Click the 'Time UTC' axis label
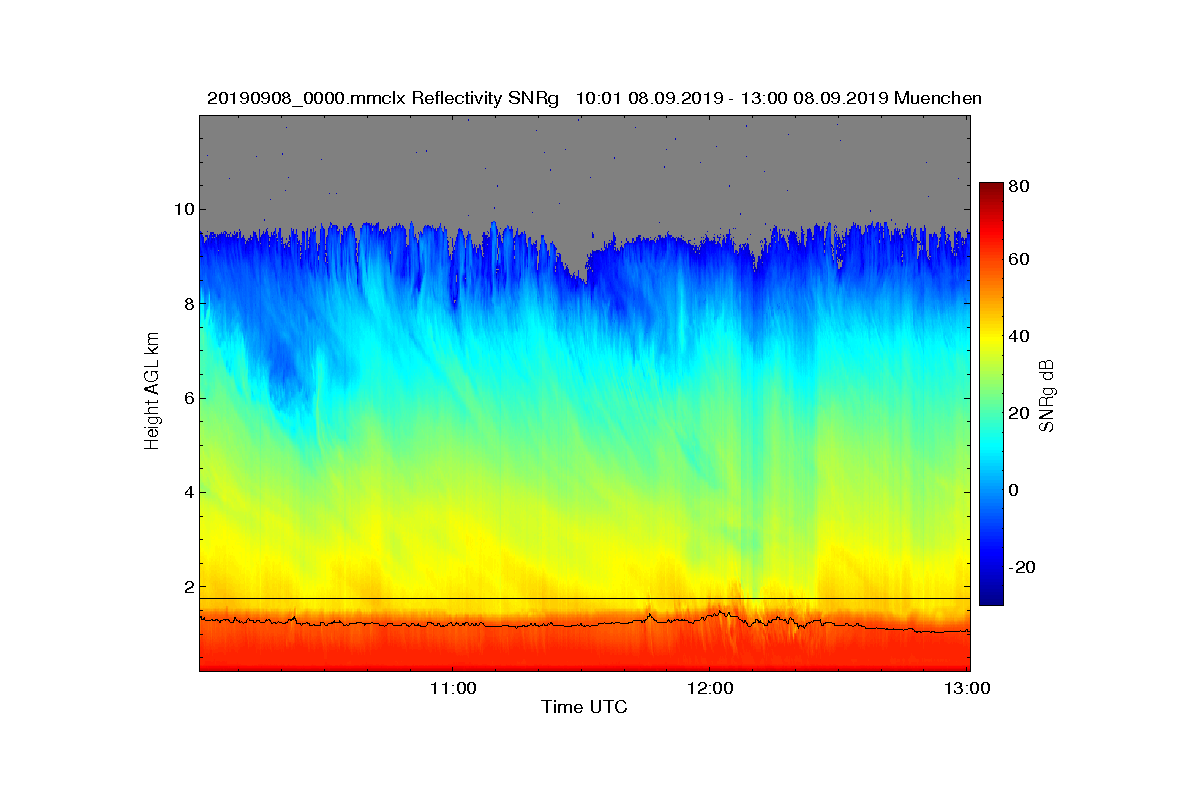 [x=585, y=708]
